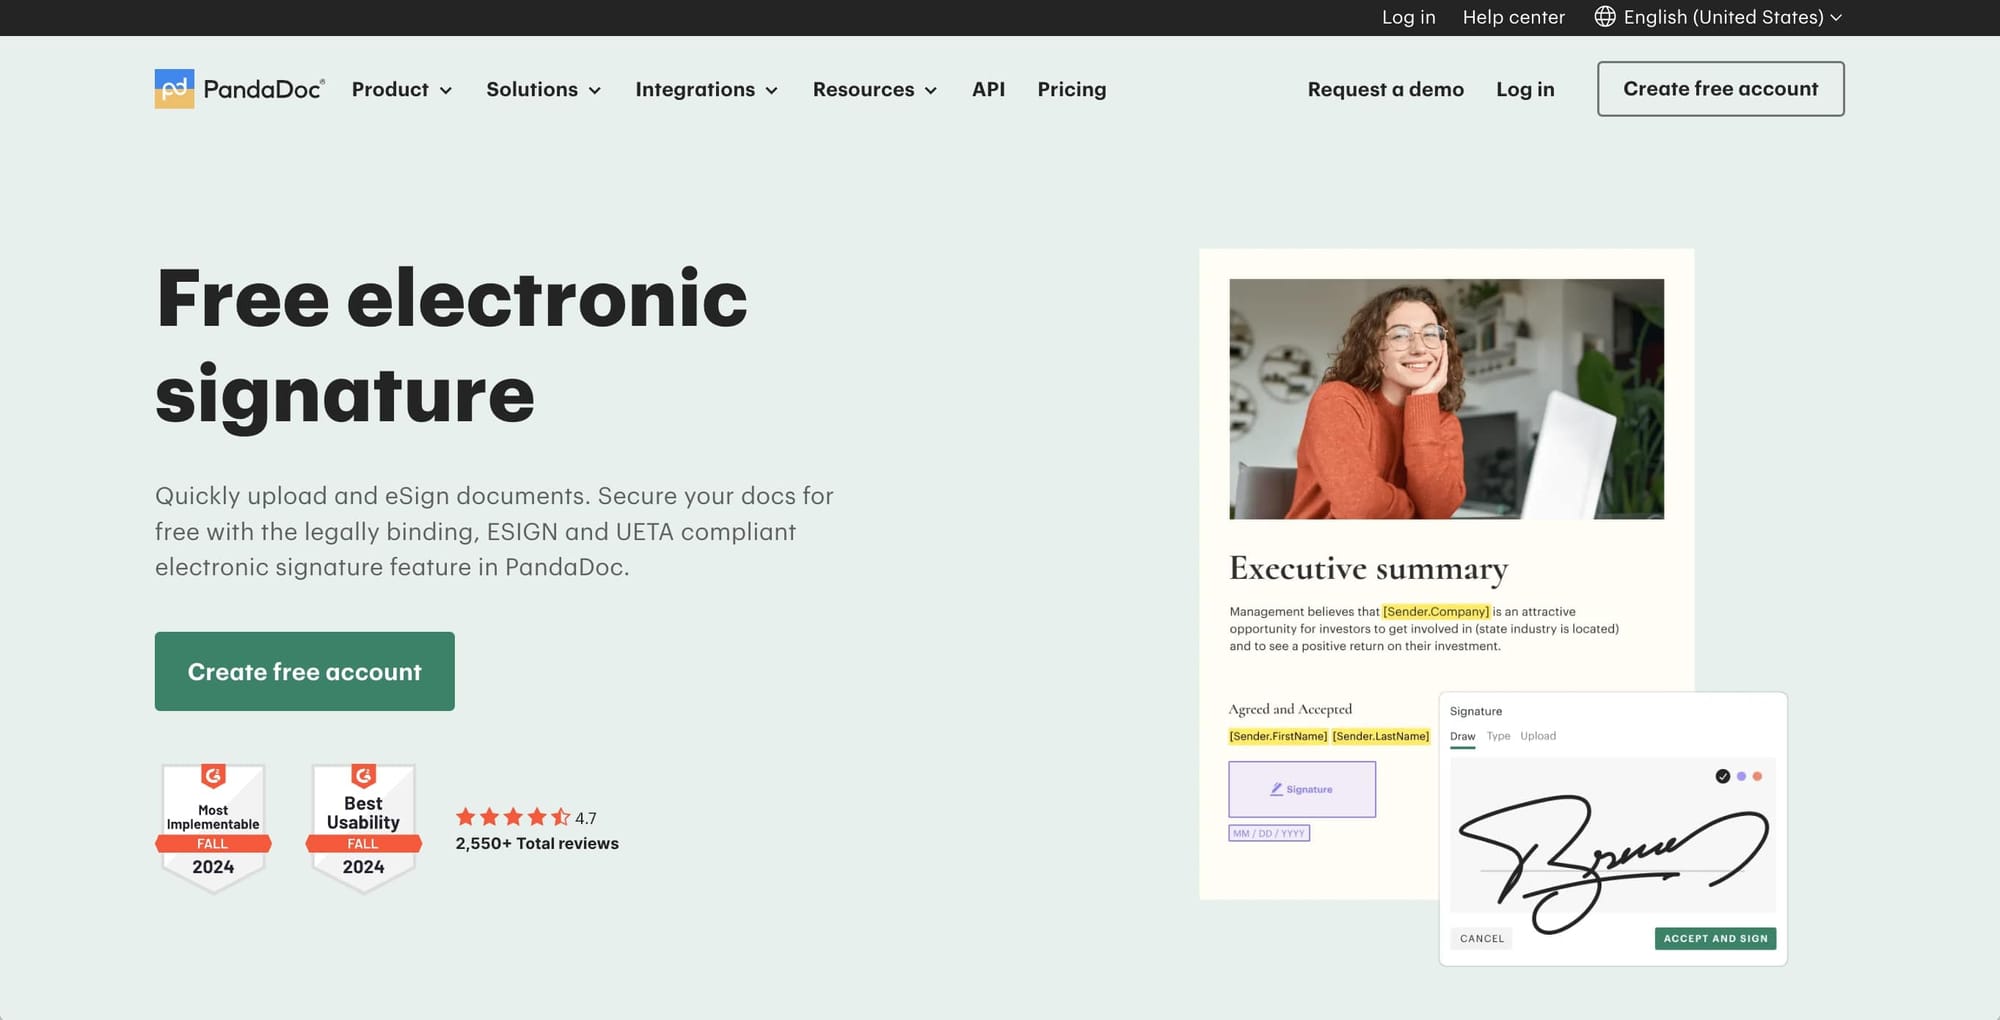Expand the Resources menu
2000x1020 pixels.
pos(875,89)
